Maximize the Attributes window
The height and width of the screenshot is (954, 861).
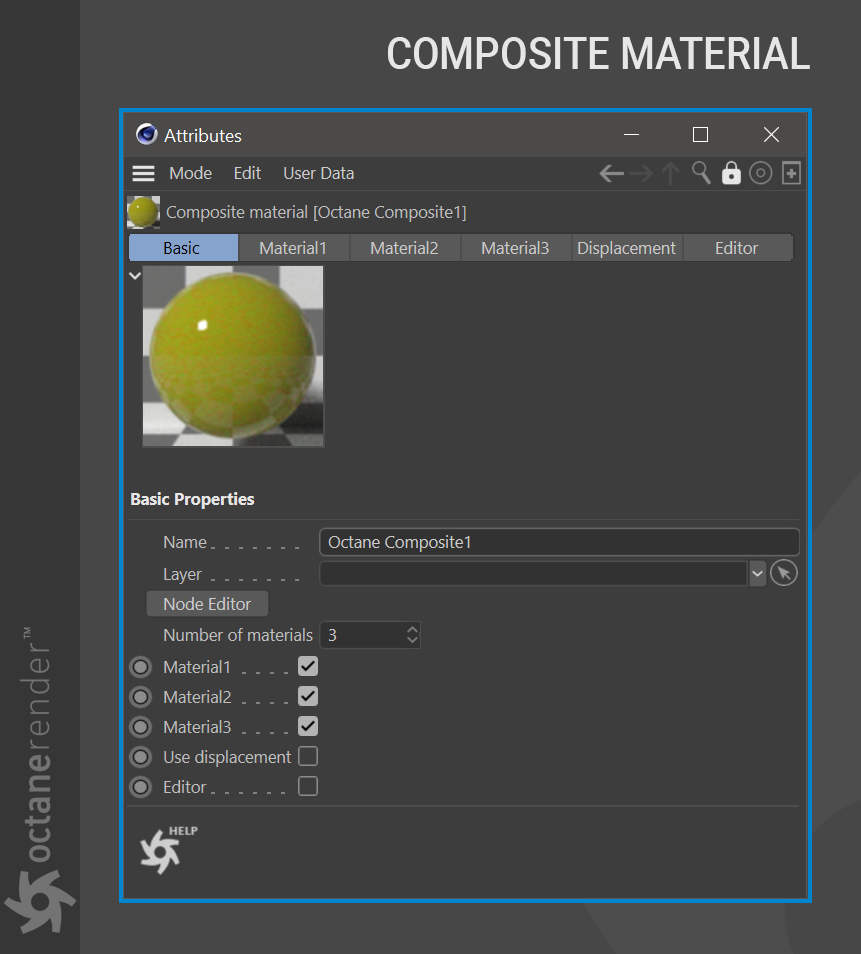[700, 134]
